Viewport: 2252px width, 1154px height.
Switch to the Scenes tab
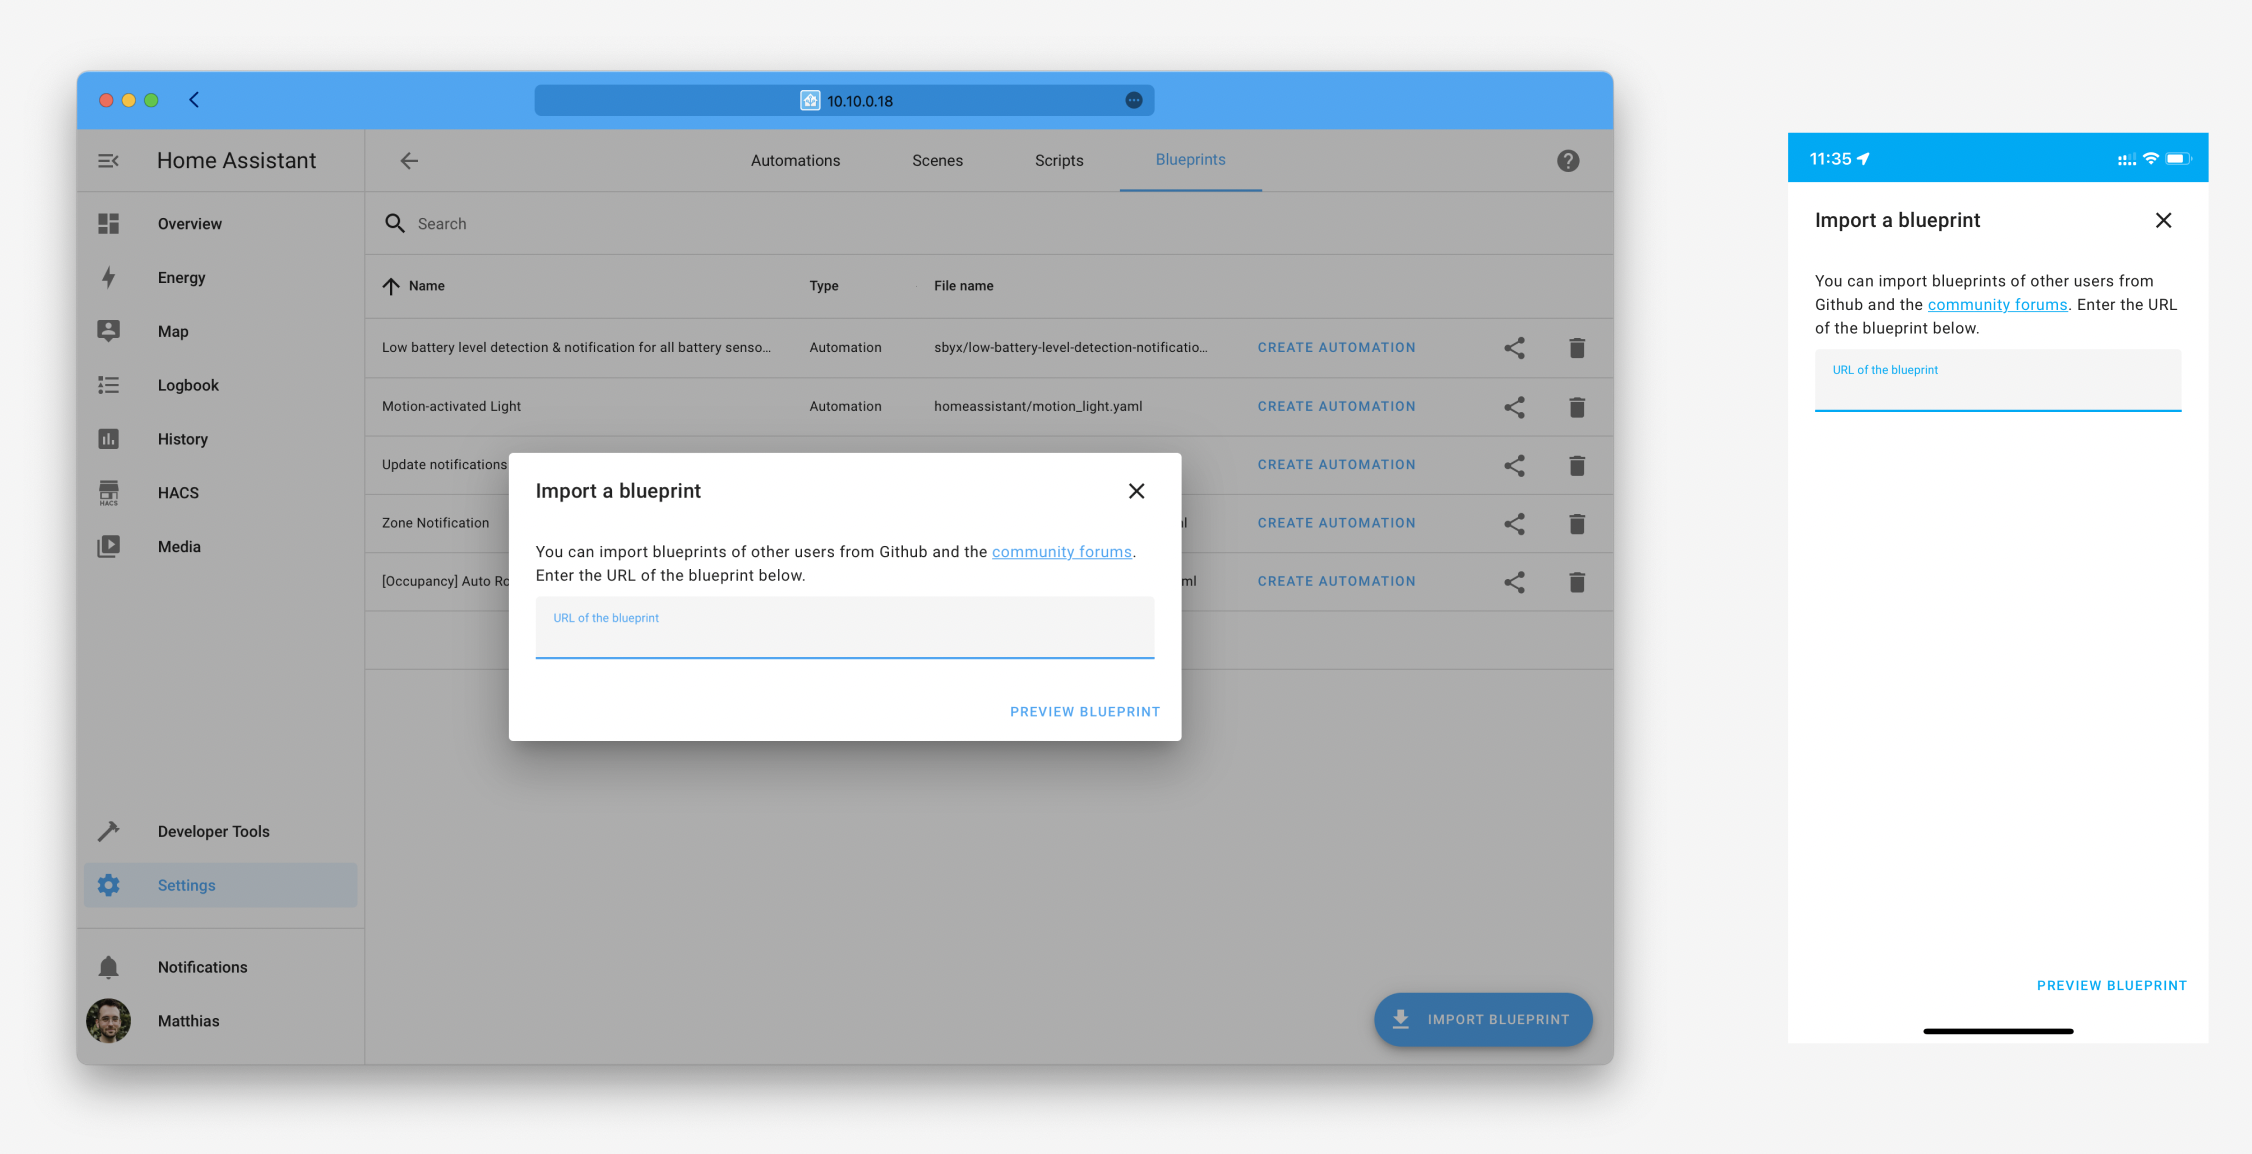(x=937, y=161)
